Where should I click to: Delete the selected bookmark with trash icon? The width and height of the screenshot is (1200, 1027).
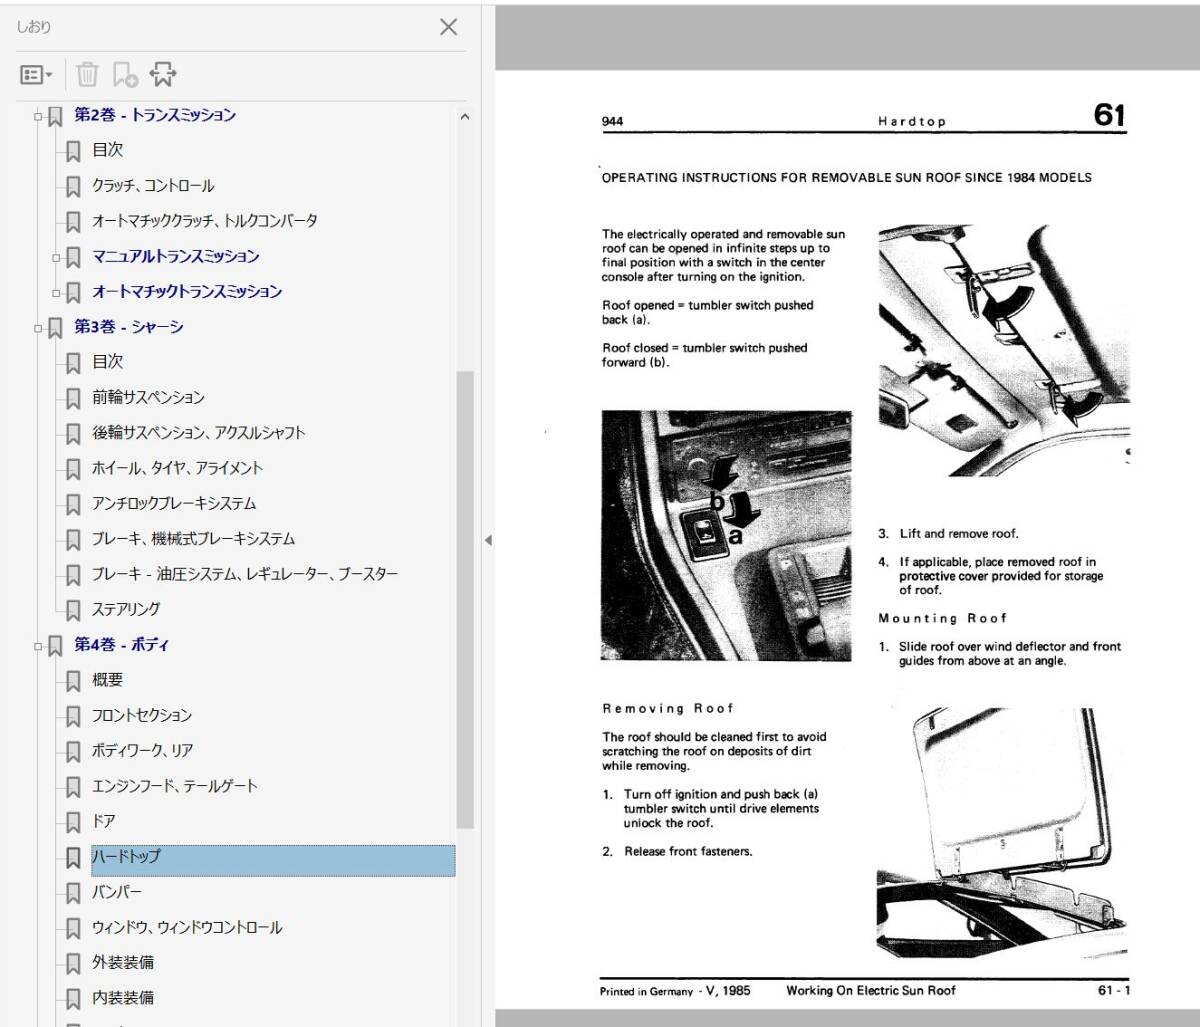click(88, 75)
